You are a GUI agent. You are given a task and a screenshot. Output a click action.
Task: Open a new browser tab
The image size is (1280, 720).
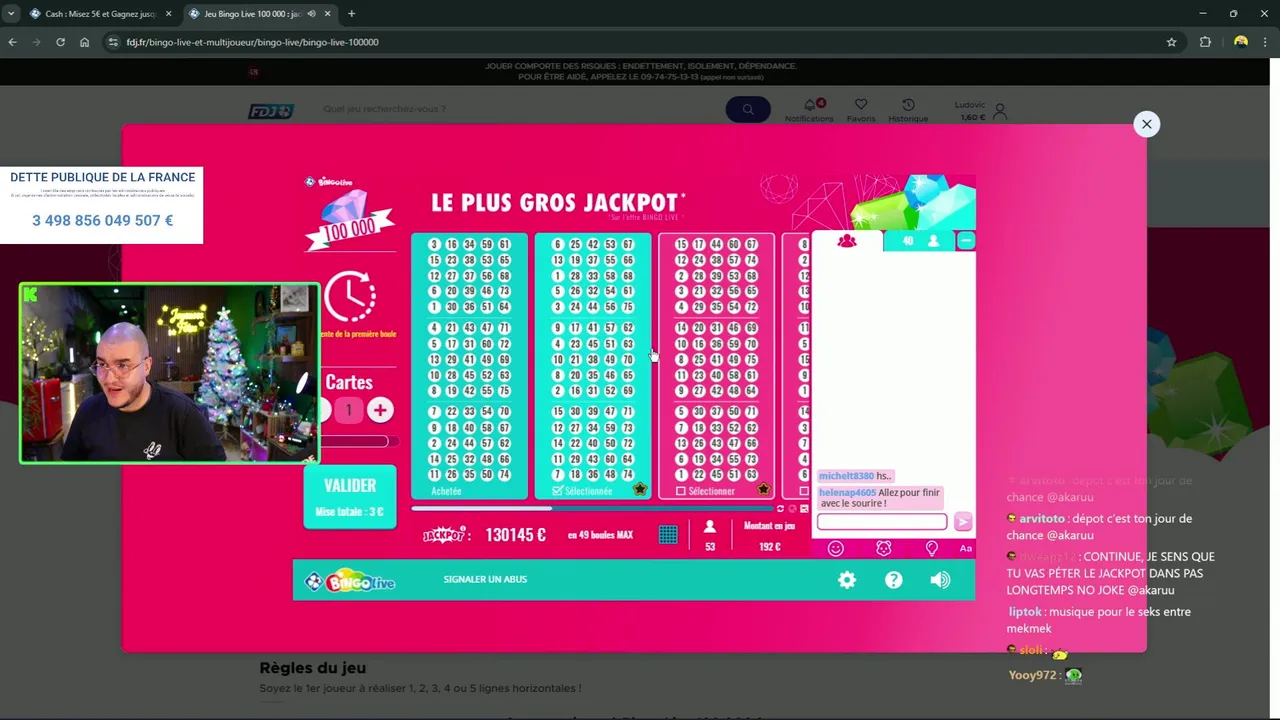(x=351, y=14)
